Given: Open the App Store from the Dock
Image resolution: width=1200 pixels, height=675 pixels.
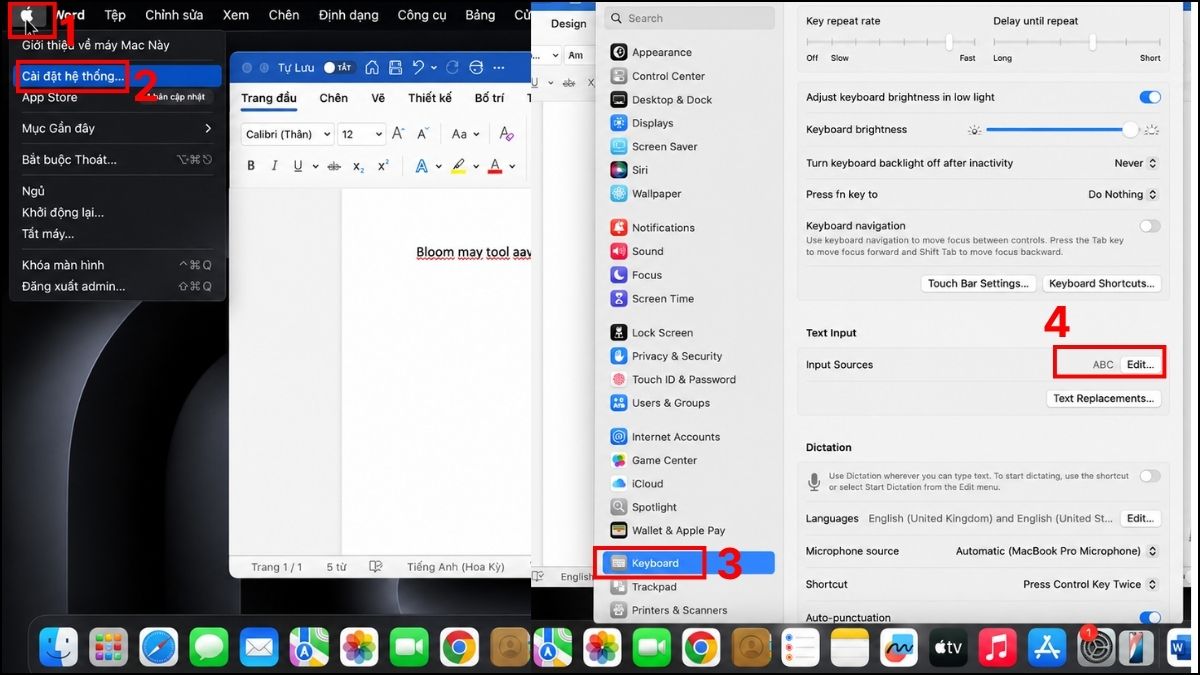Looking at the screenshot, I should coord(1047,647).
